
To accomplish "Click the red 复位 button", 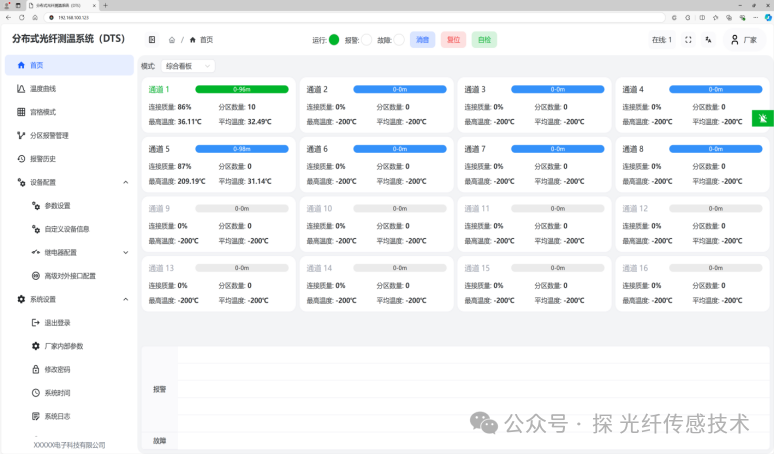I will (x=453, y=40).
